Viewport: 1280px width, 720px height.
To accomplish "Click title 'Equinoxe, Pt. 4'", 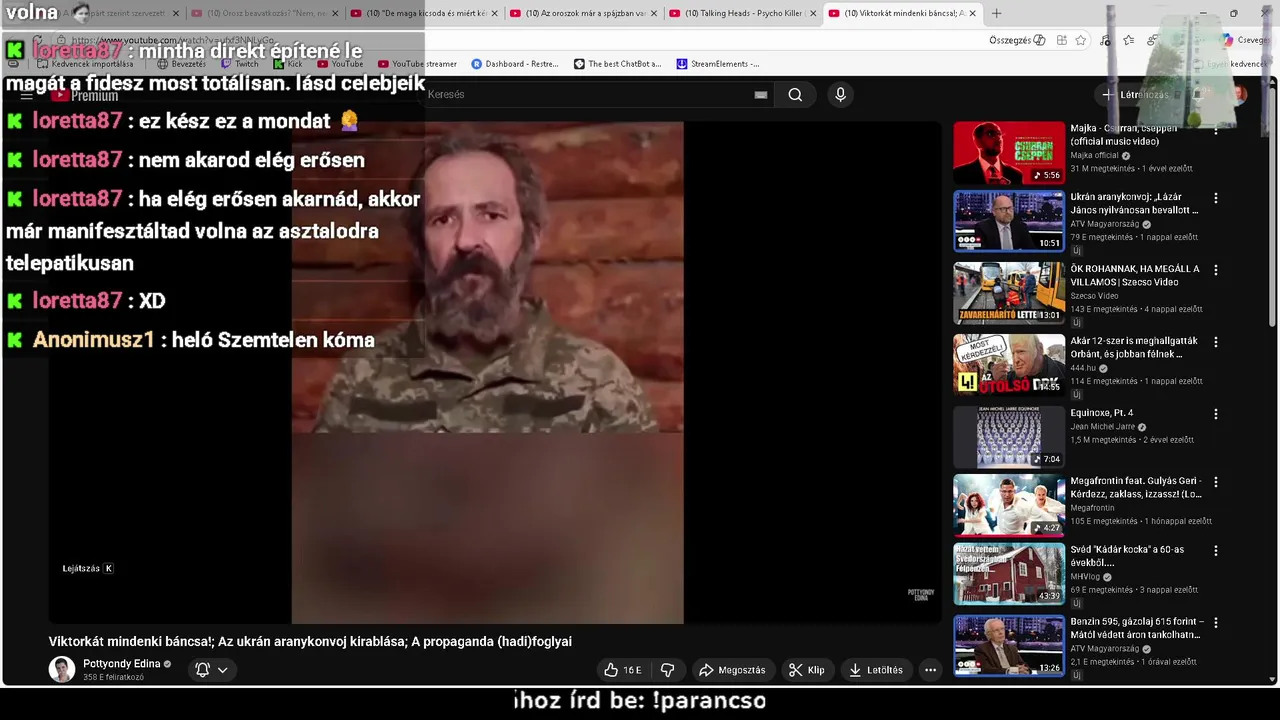I will pyautogui.click(x=1101, y=413).
